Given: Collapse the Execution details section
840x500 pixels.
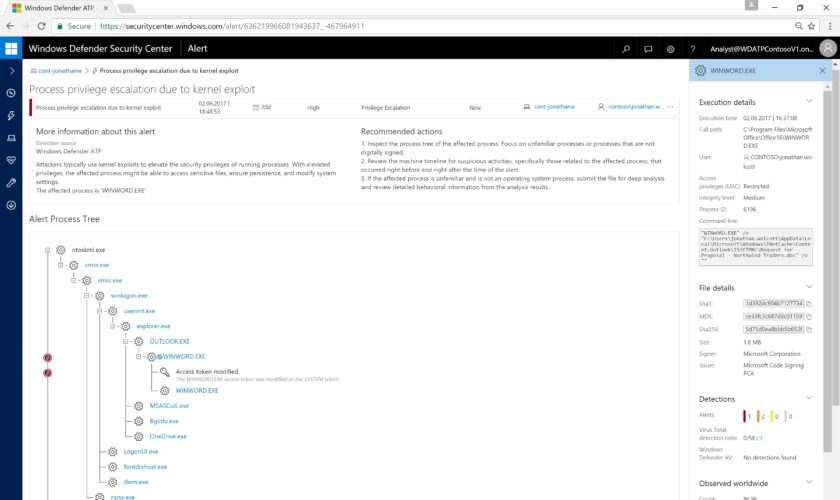Looking at the screenshot, I should coord(822,102).
